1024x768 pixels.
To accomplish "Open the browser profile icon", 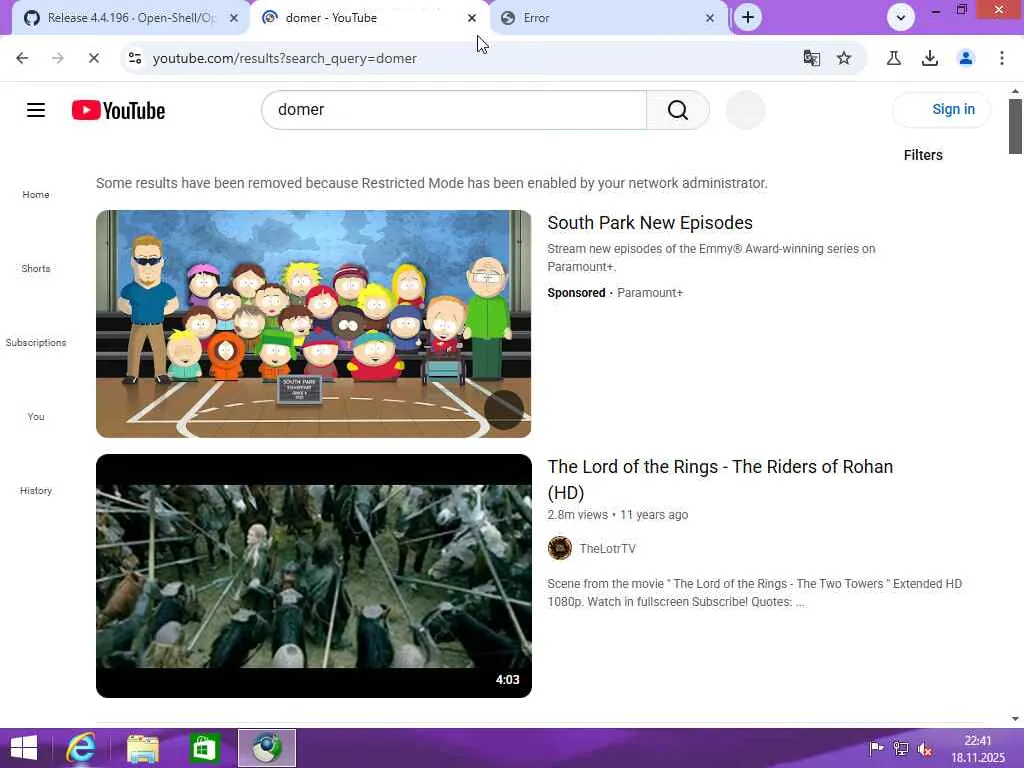I will 966,58.
